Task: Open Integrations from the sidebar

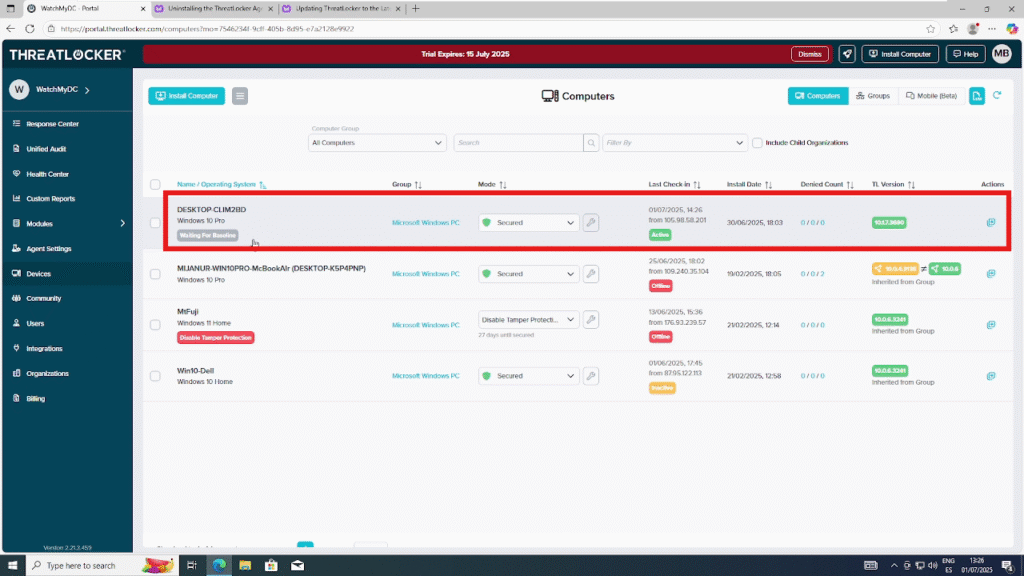Action: pos(44,349)
